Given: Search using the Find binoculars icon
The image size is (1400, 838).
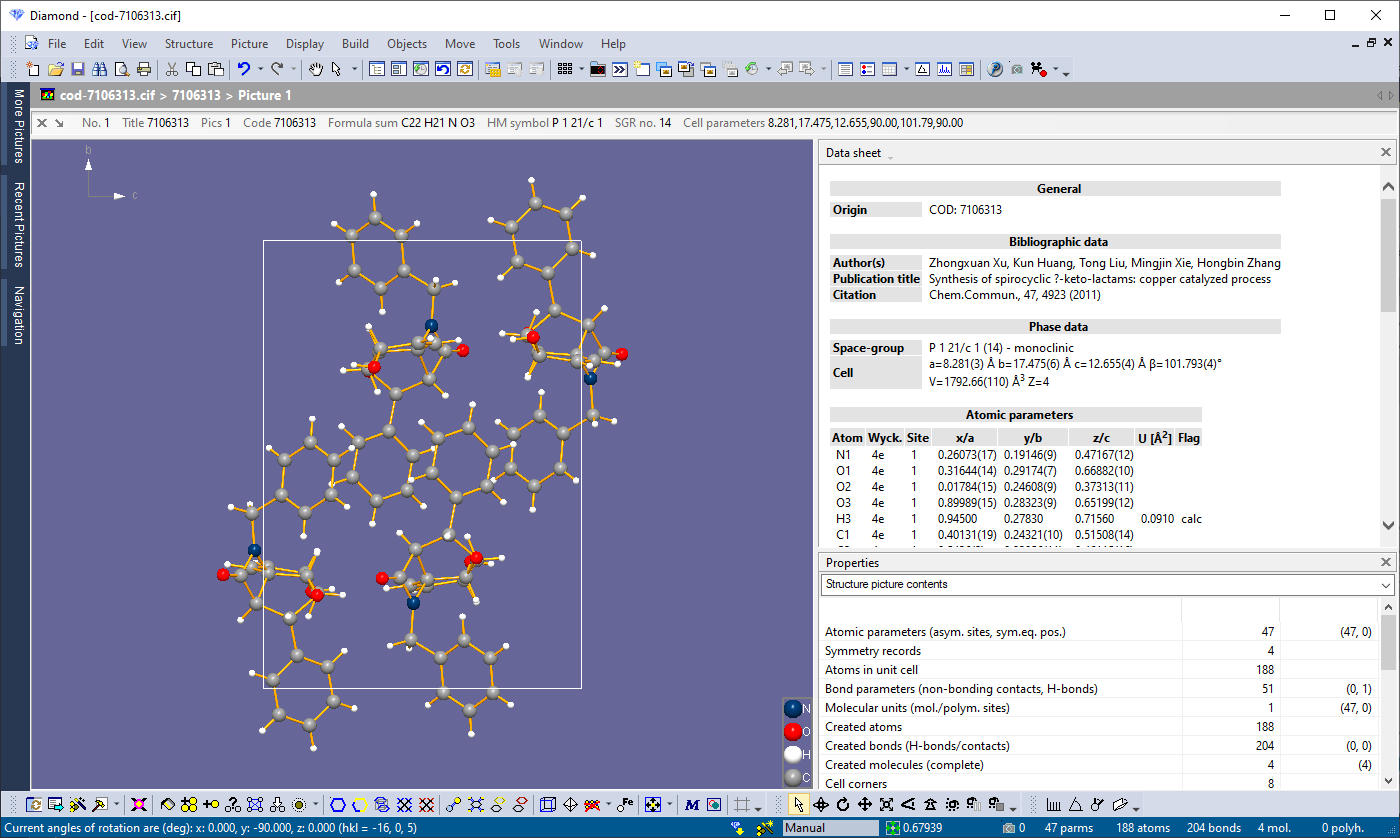Looking at the screenshot, I should click(98, 69).
